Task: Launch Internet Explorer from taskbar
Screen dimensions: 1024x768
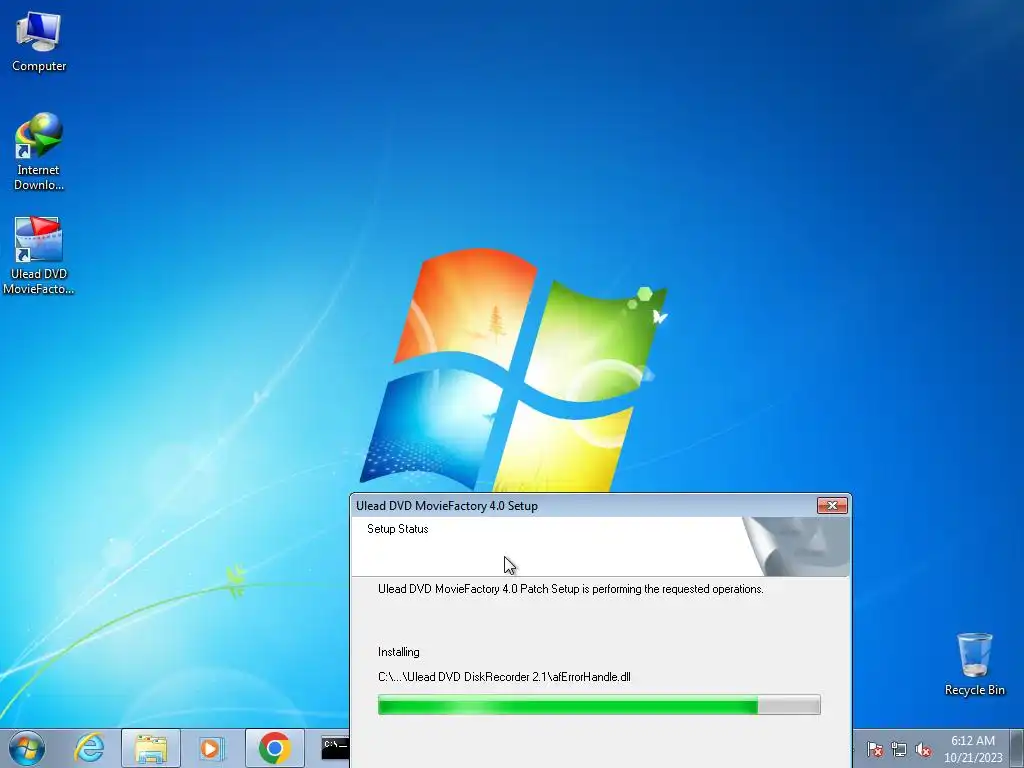Action: pyautogui.click(x=89, y=748)
